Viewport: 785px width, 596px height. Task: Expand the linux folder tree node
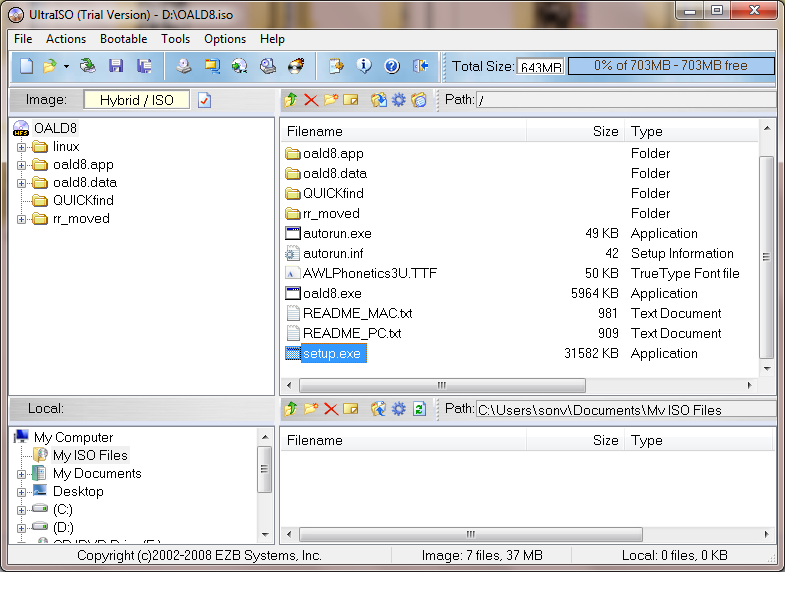point(21,147)
